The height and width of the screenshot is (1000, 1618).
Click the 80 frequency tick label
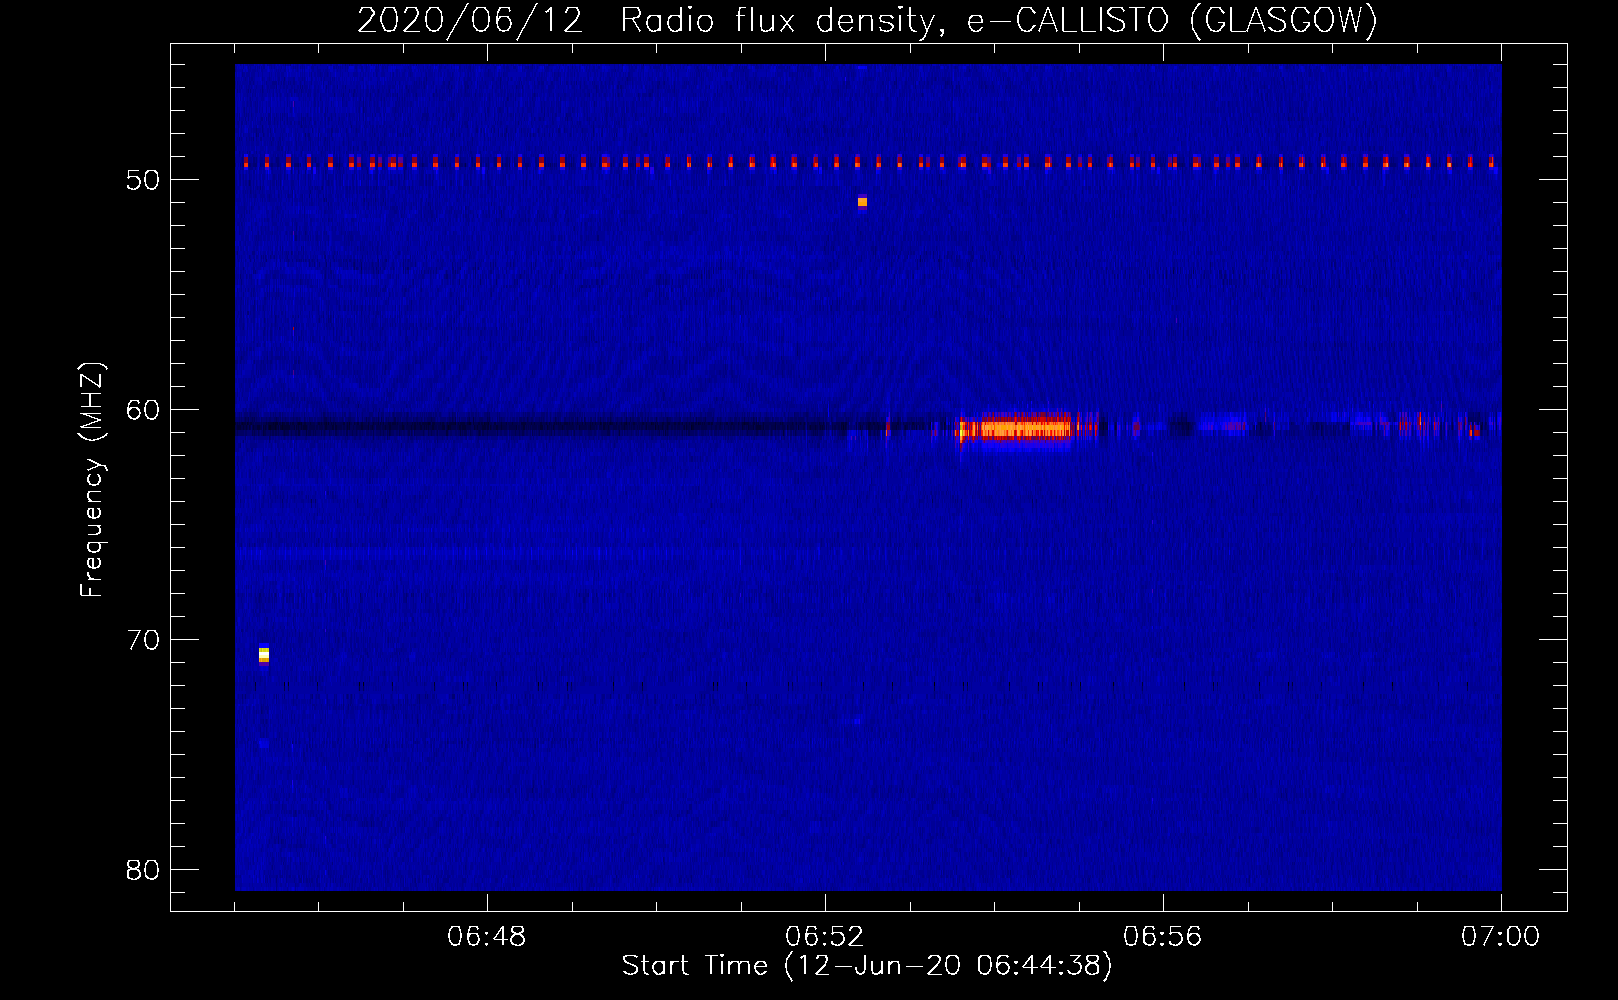(143, 870)
